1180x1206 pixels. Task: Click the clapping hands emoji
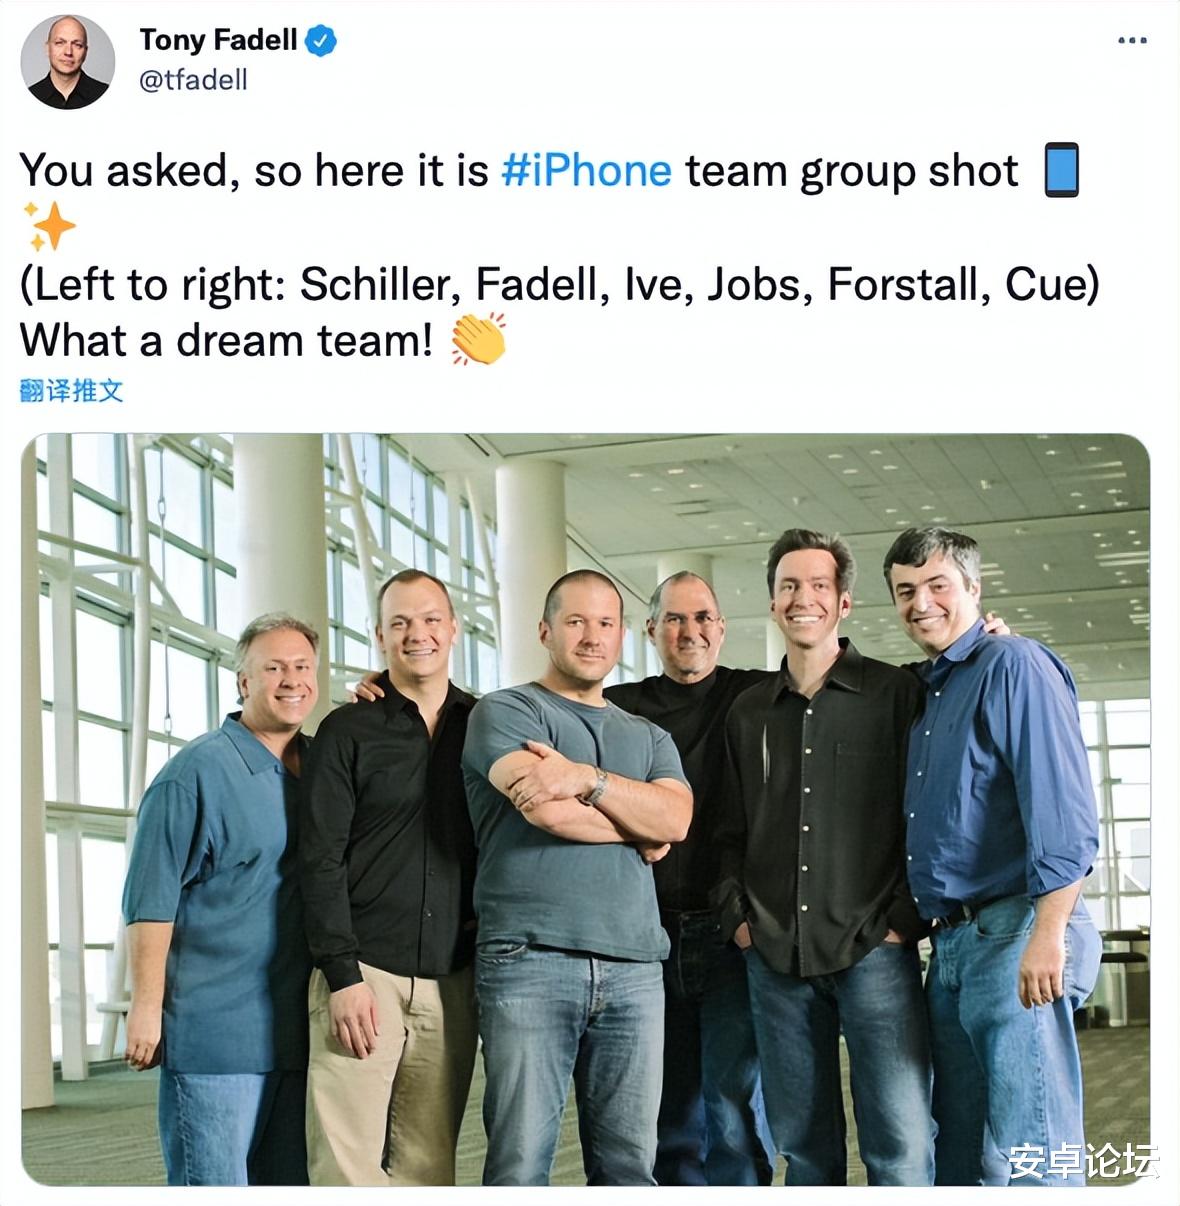tap(478, 339)
